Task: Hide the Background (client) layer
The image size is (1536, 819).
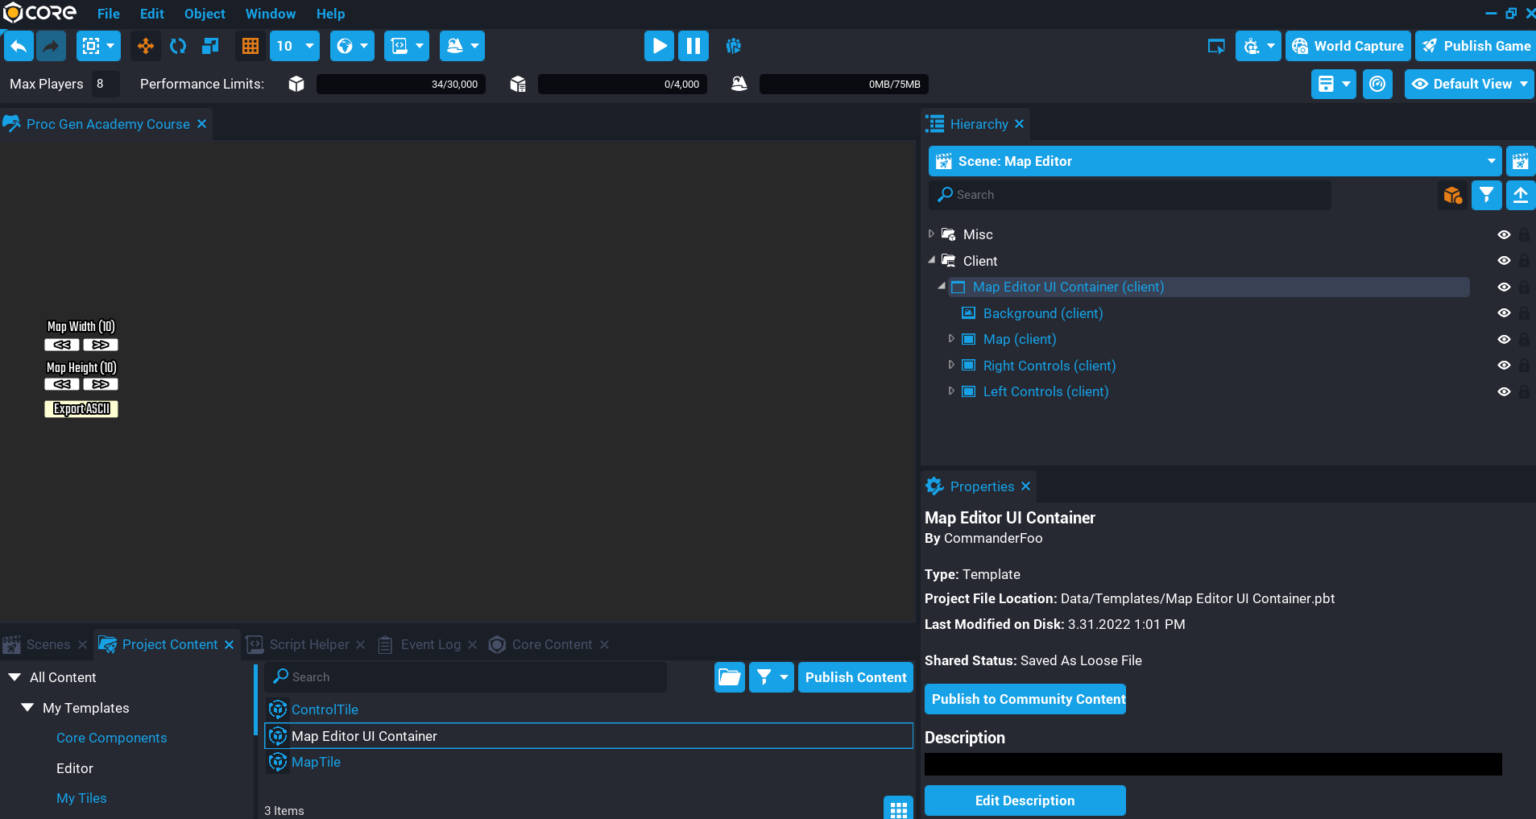Action: 1504,312
